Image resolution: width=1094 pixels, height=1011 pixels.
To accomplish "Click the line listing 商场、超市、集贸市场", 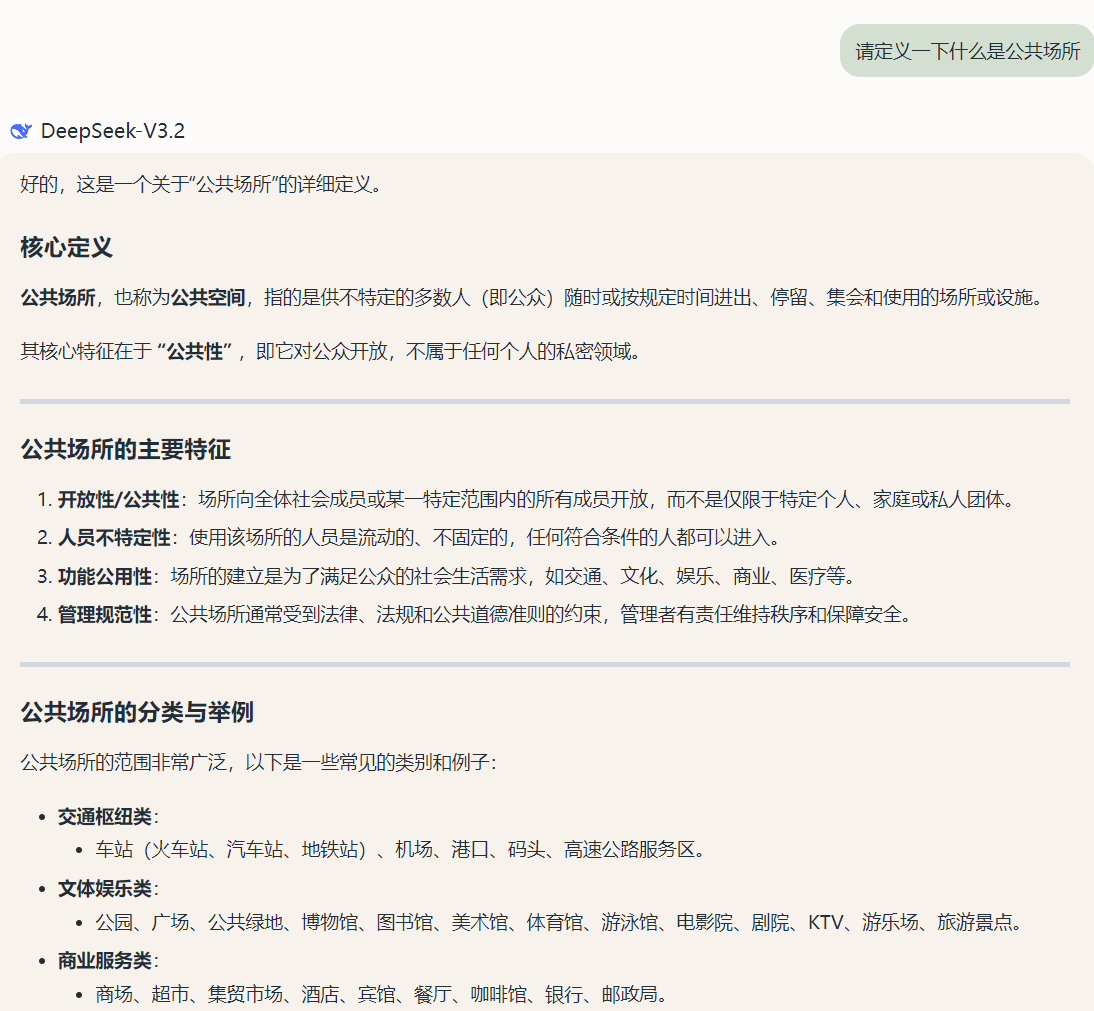I will point(380,995).
